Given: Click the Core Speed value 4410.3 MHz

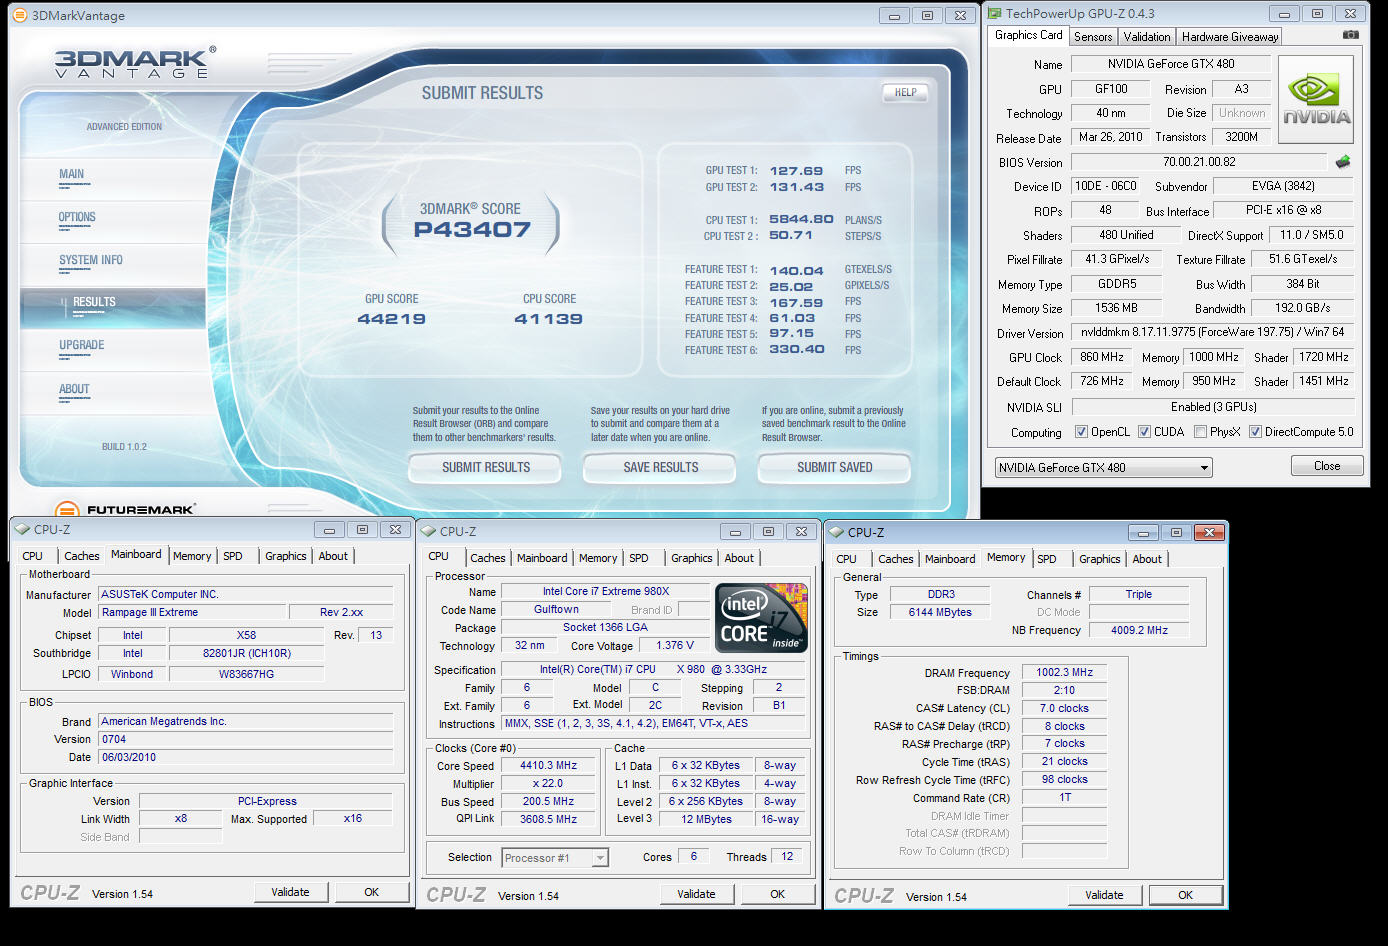Looking at the screenshot, I should point(548,765).
